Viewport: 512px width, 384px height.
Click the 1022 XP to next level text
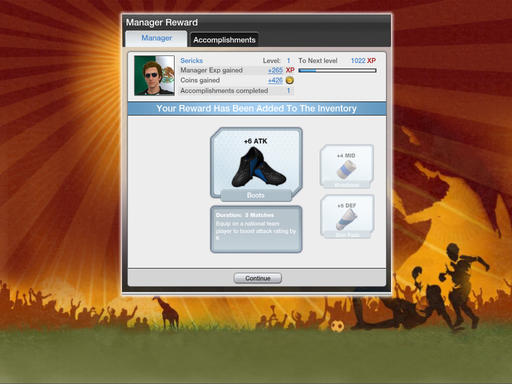point(363,61)
